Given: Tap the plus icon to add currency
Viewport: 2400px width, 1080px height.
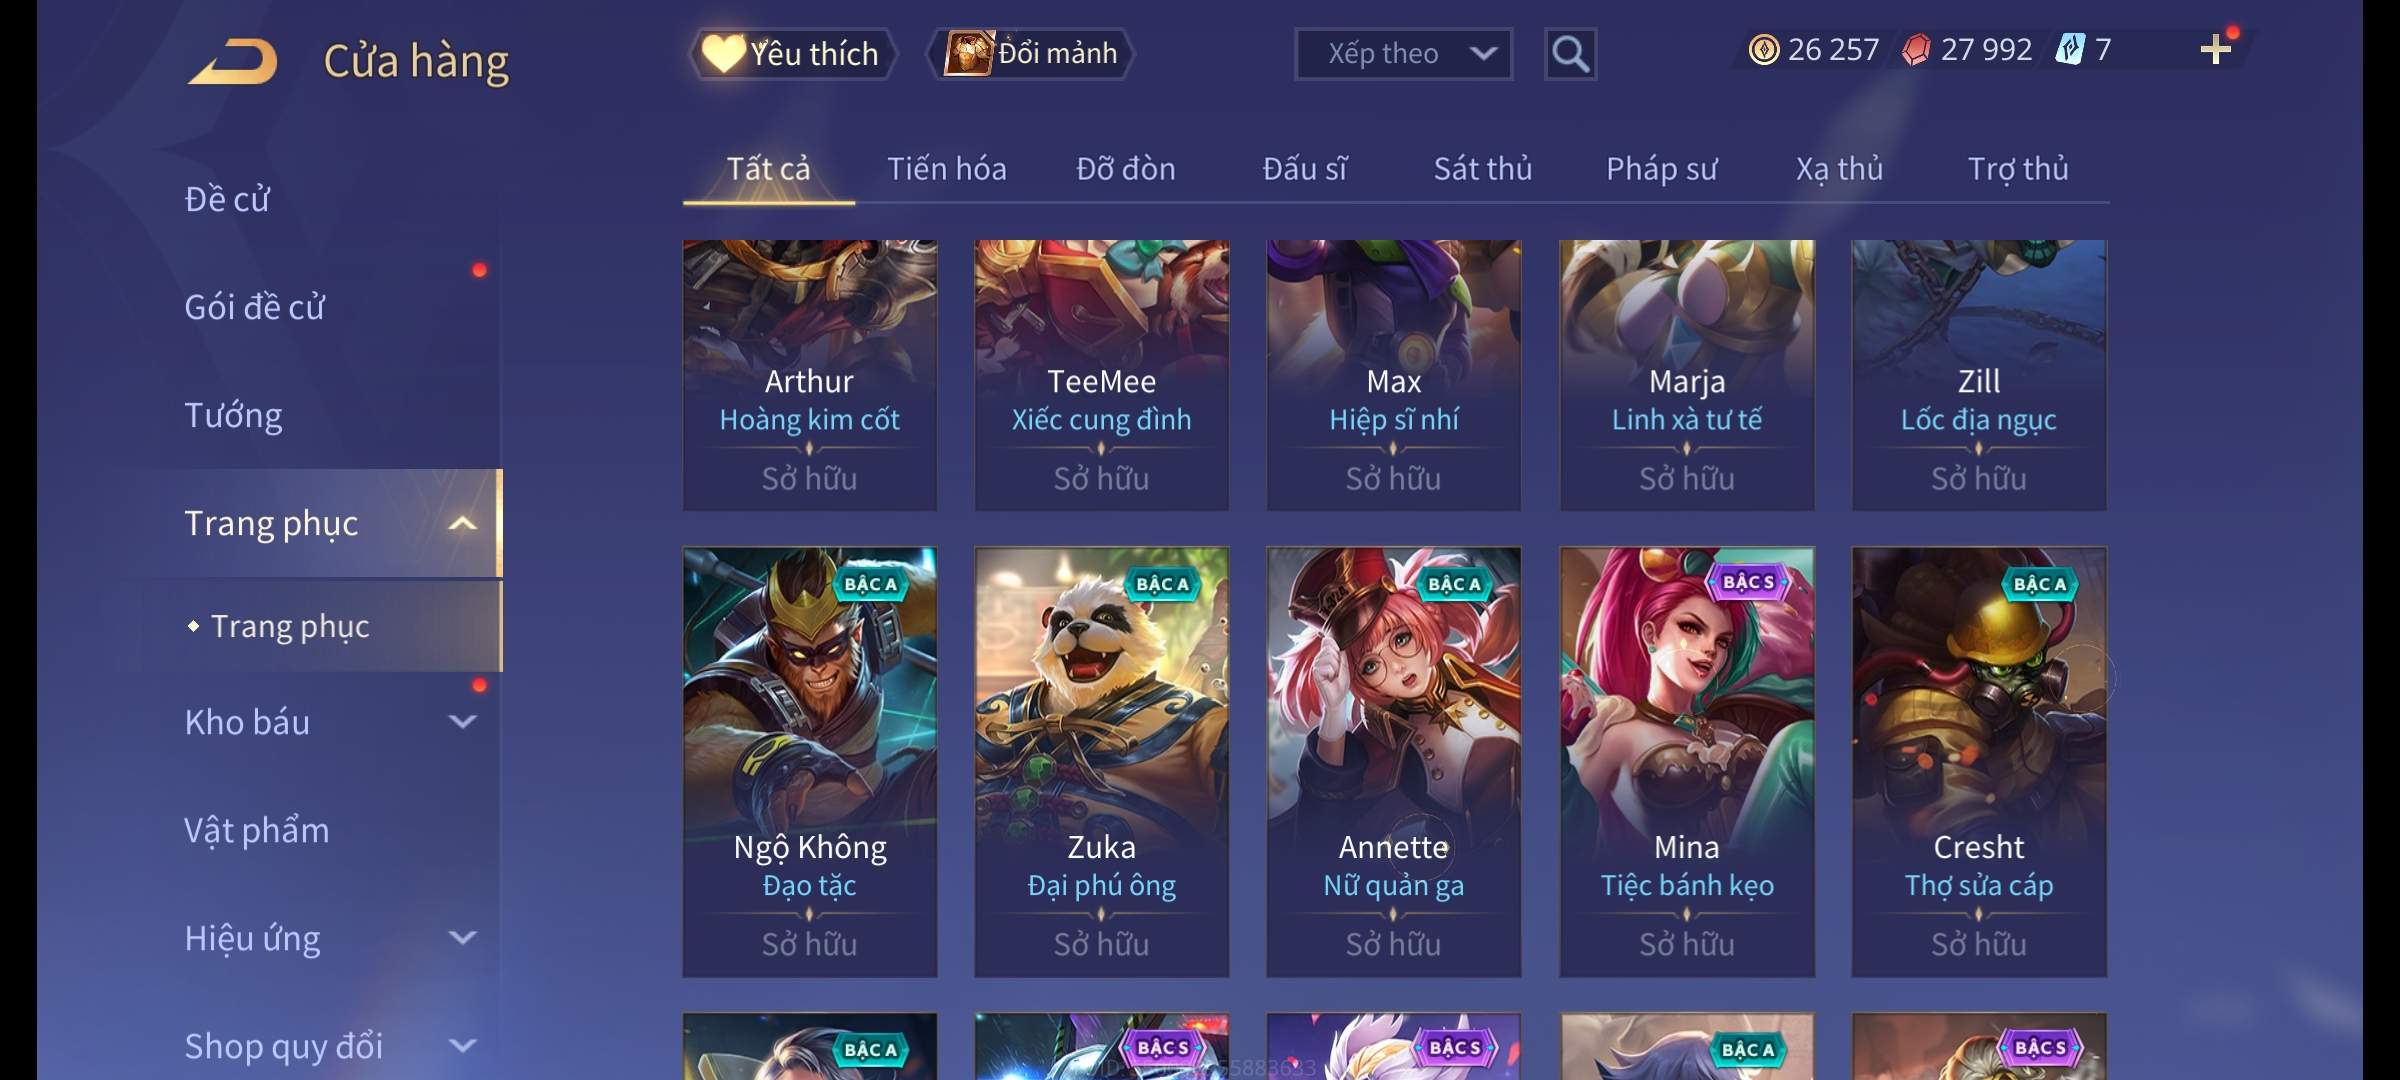Looking at the screenshot, I should [2216, 49].
